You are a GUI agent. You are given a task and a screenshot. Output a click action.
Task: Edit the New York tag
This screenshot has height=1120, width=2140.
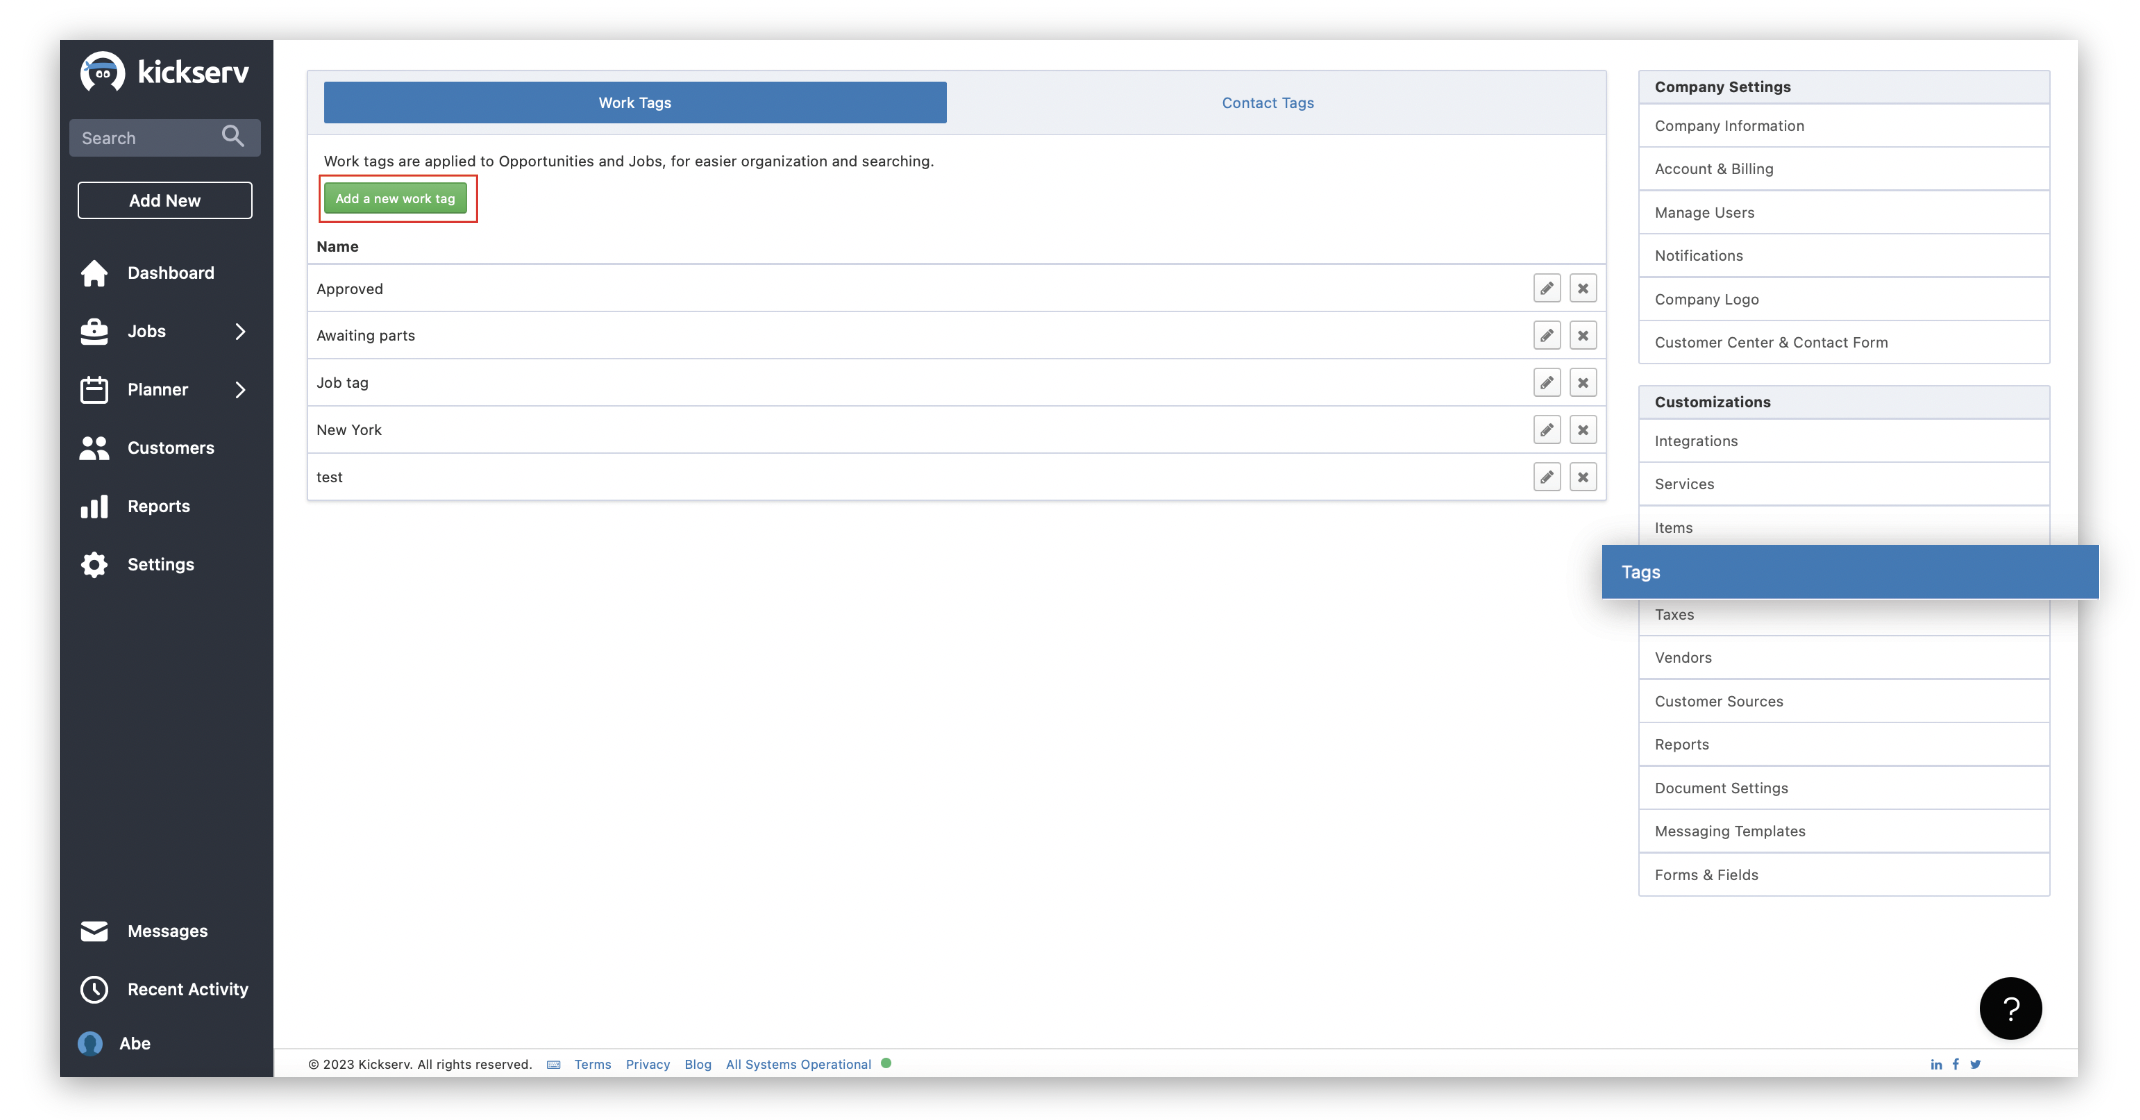(x=1546, y=430)
